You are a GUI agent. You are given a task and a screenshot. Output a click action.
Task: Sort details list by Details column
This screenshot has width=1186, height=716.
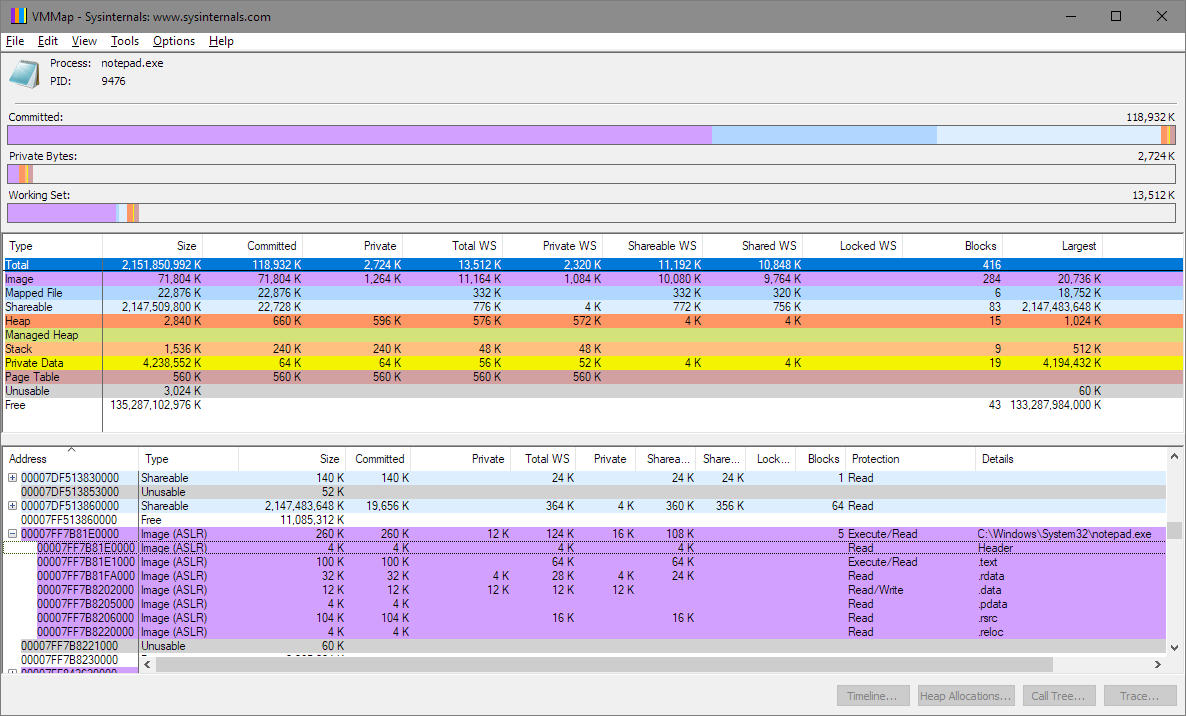(1070, 459)
